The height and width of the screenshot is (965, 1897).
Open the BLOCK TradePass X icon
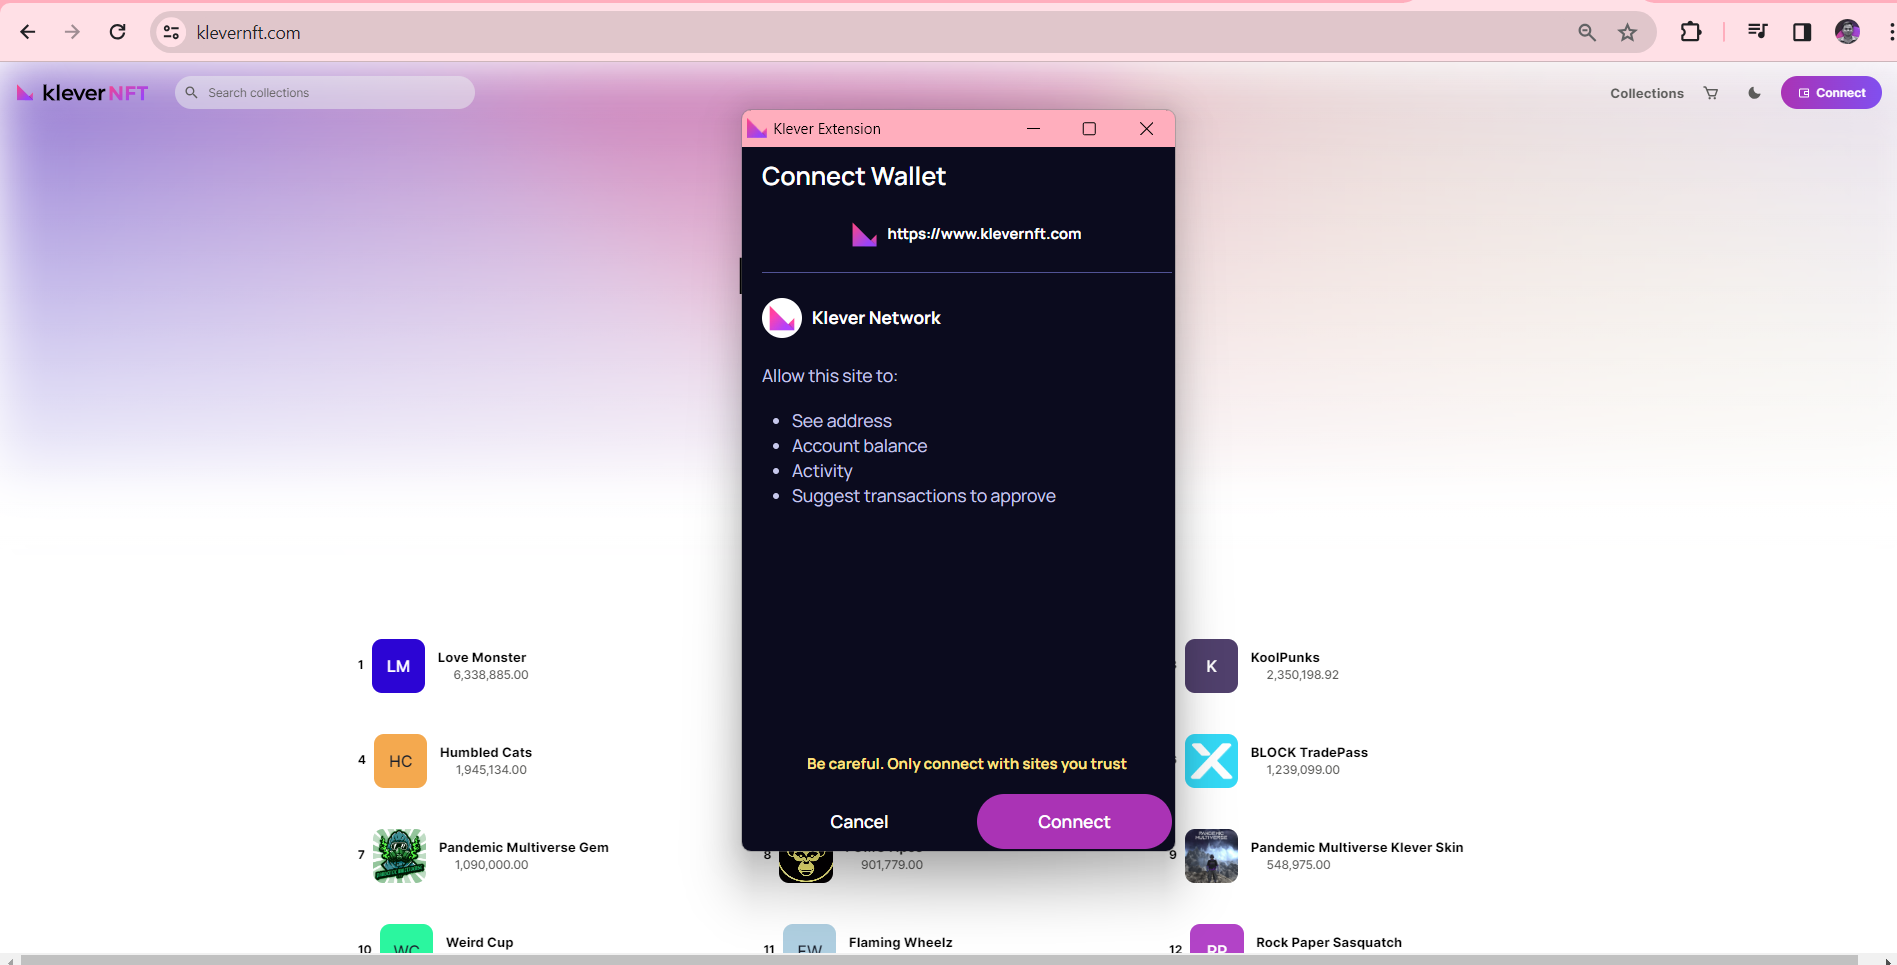[x=1211, y=761]
